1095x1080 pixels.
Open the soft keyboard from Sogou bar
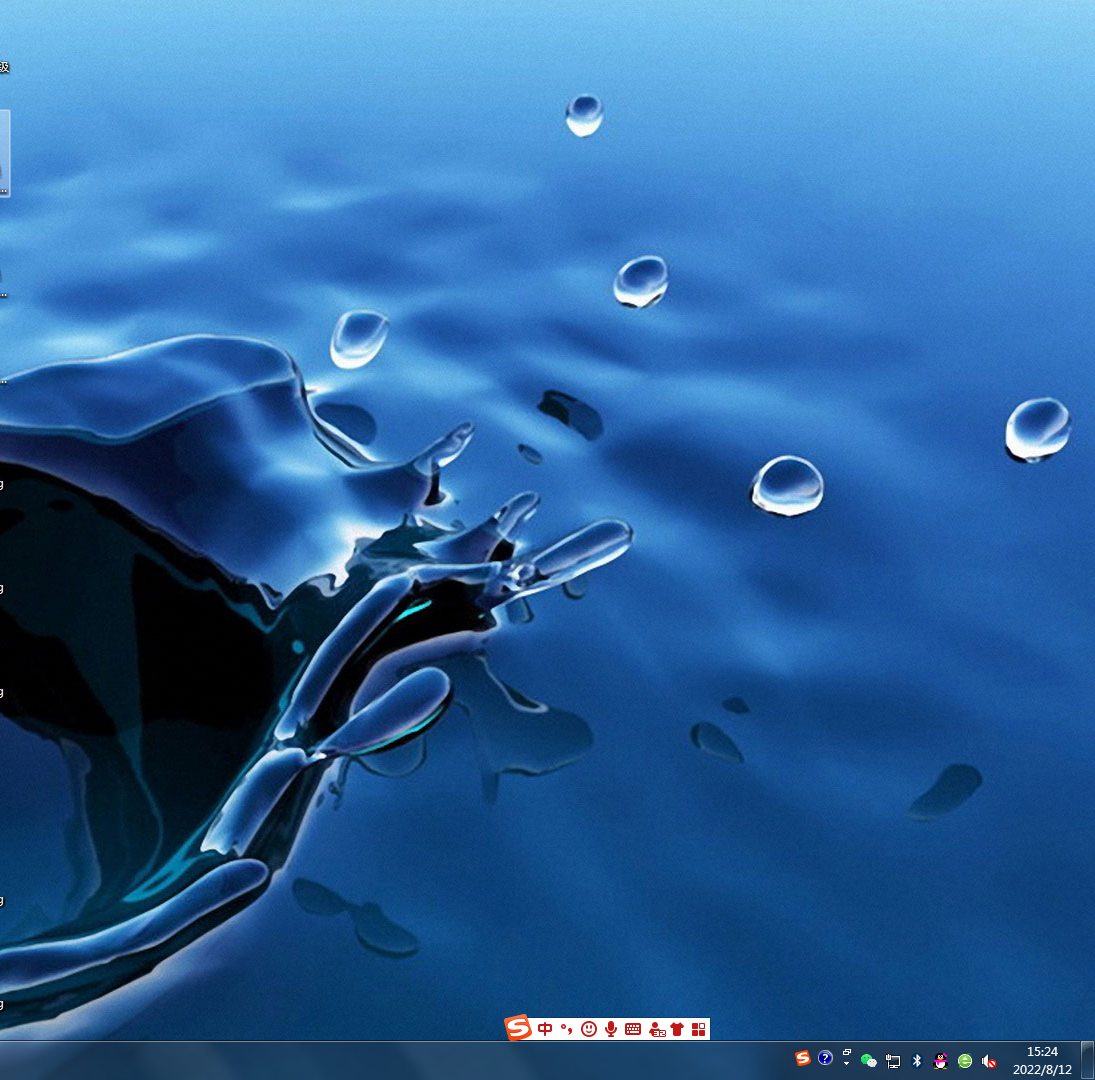coord(633,1029)
